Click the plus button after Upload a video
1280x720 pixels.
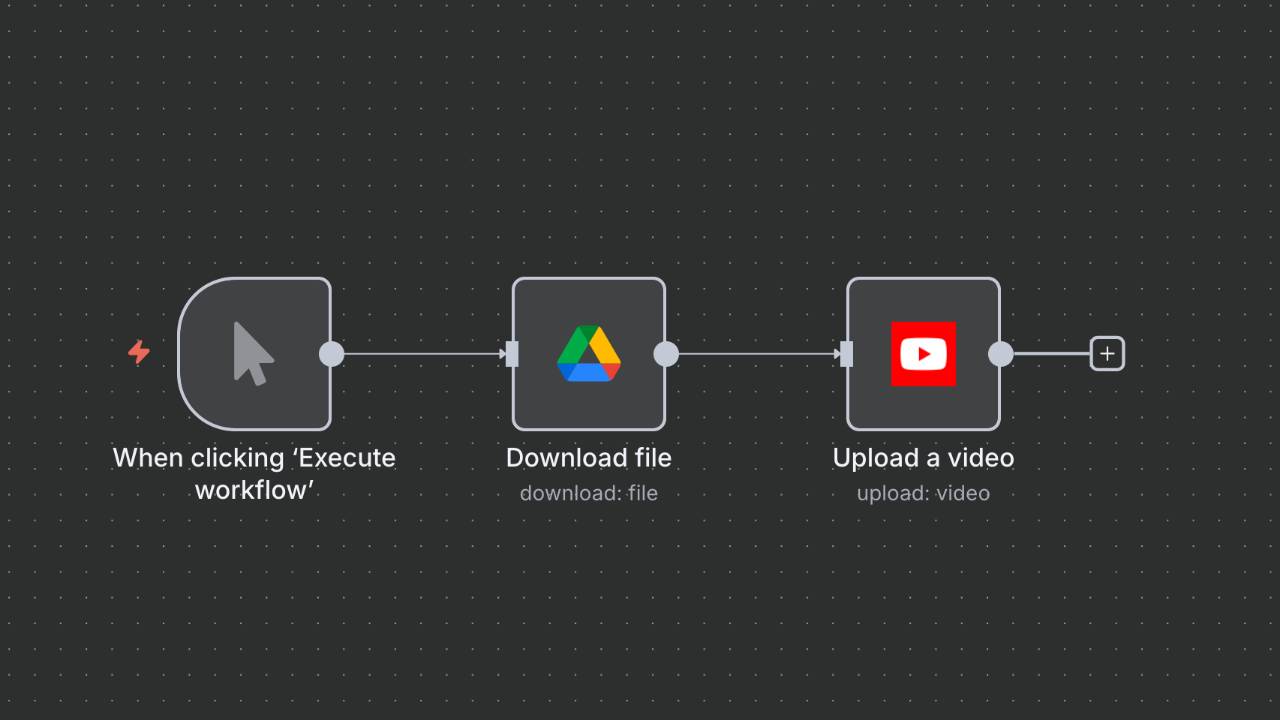point(1107,354)
